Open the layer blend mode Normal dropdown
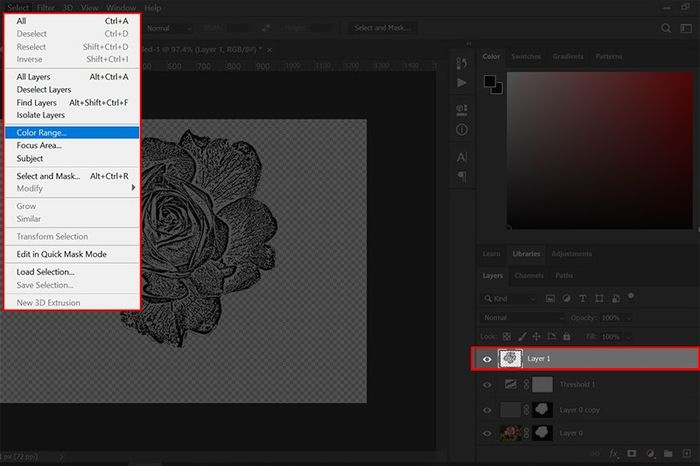 click(x=523, y=318)
